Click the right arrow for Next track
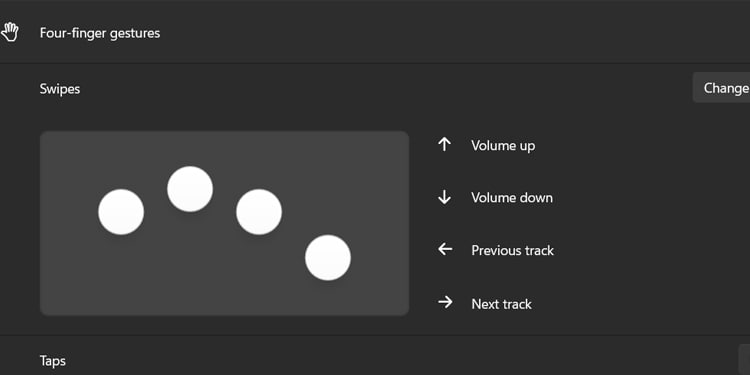The height and width of the screenshot is (375, 750). coord(445,302)
